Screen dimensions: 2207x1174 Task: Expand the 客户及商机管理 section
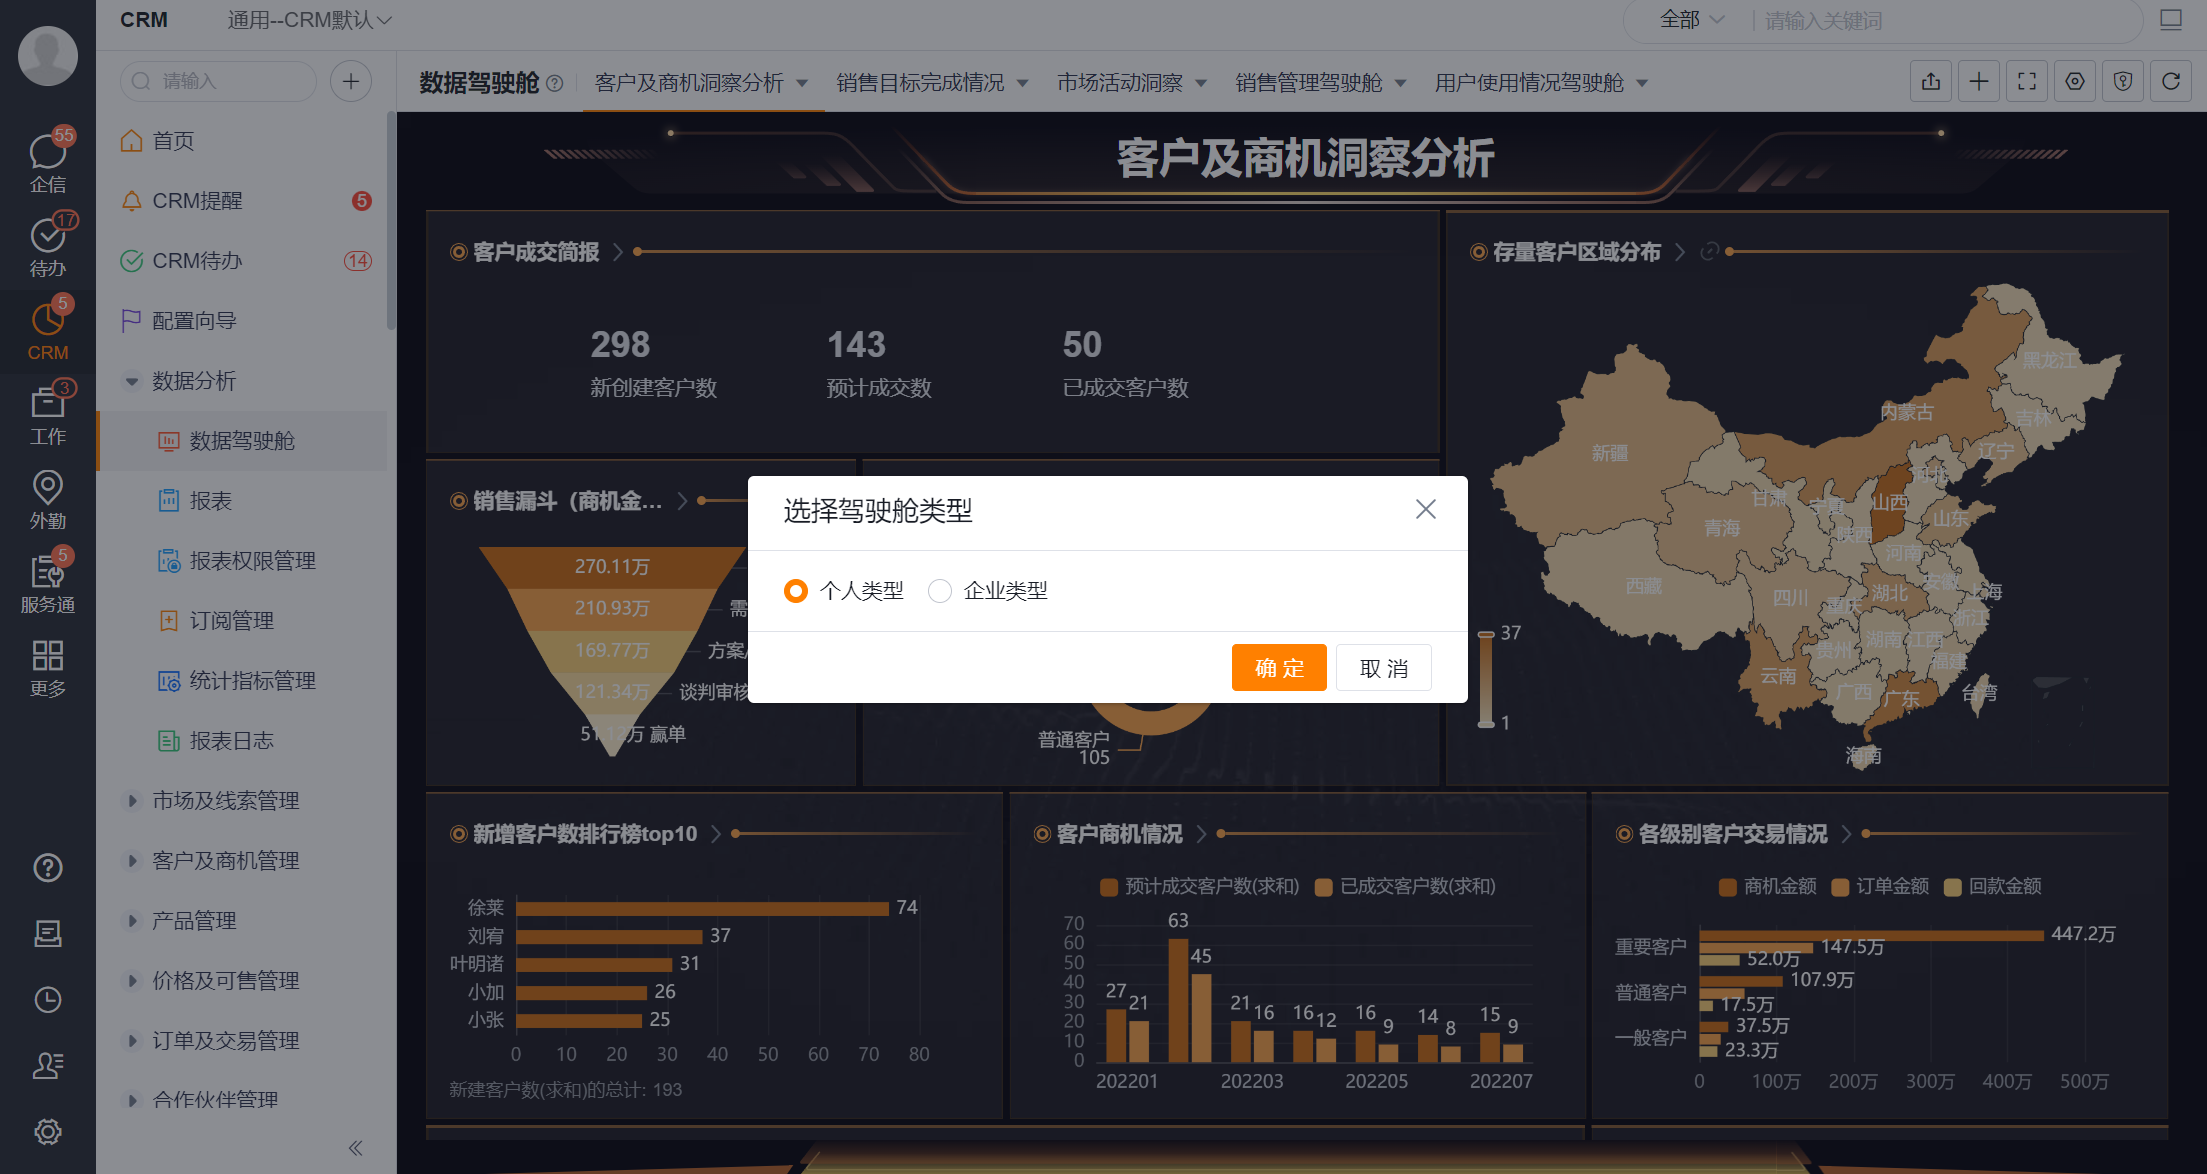(132, 861)
